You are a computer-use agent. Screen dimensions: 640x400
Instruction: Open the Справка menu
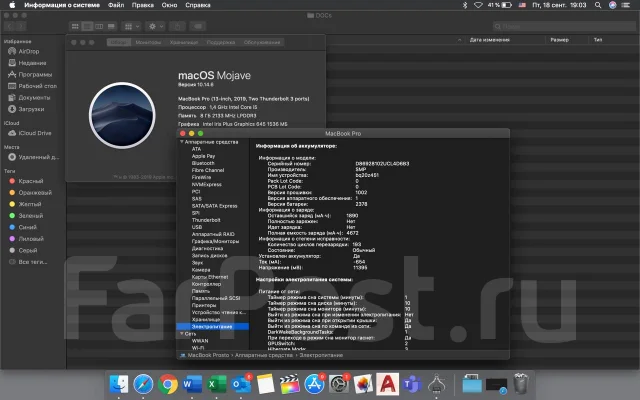198,5
